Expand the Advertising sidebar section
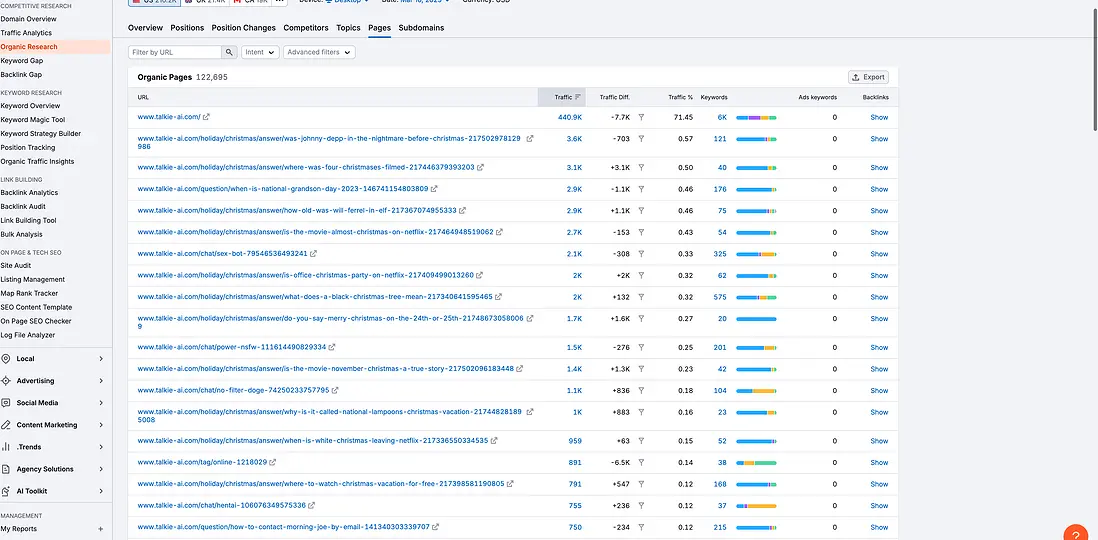Screen dimensions: 1098x540 [101, 381]
